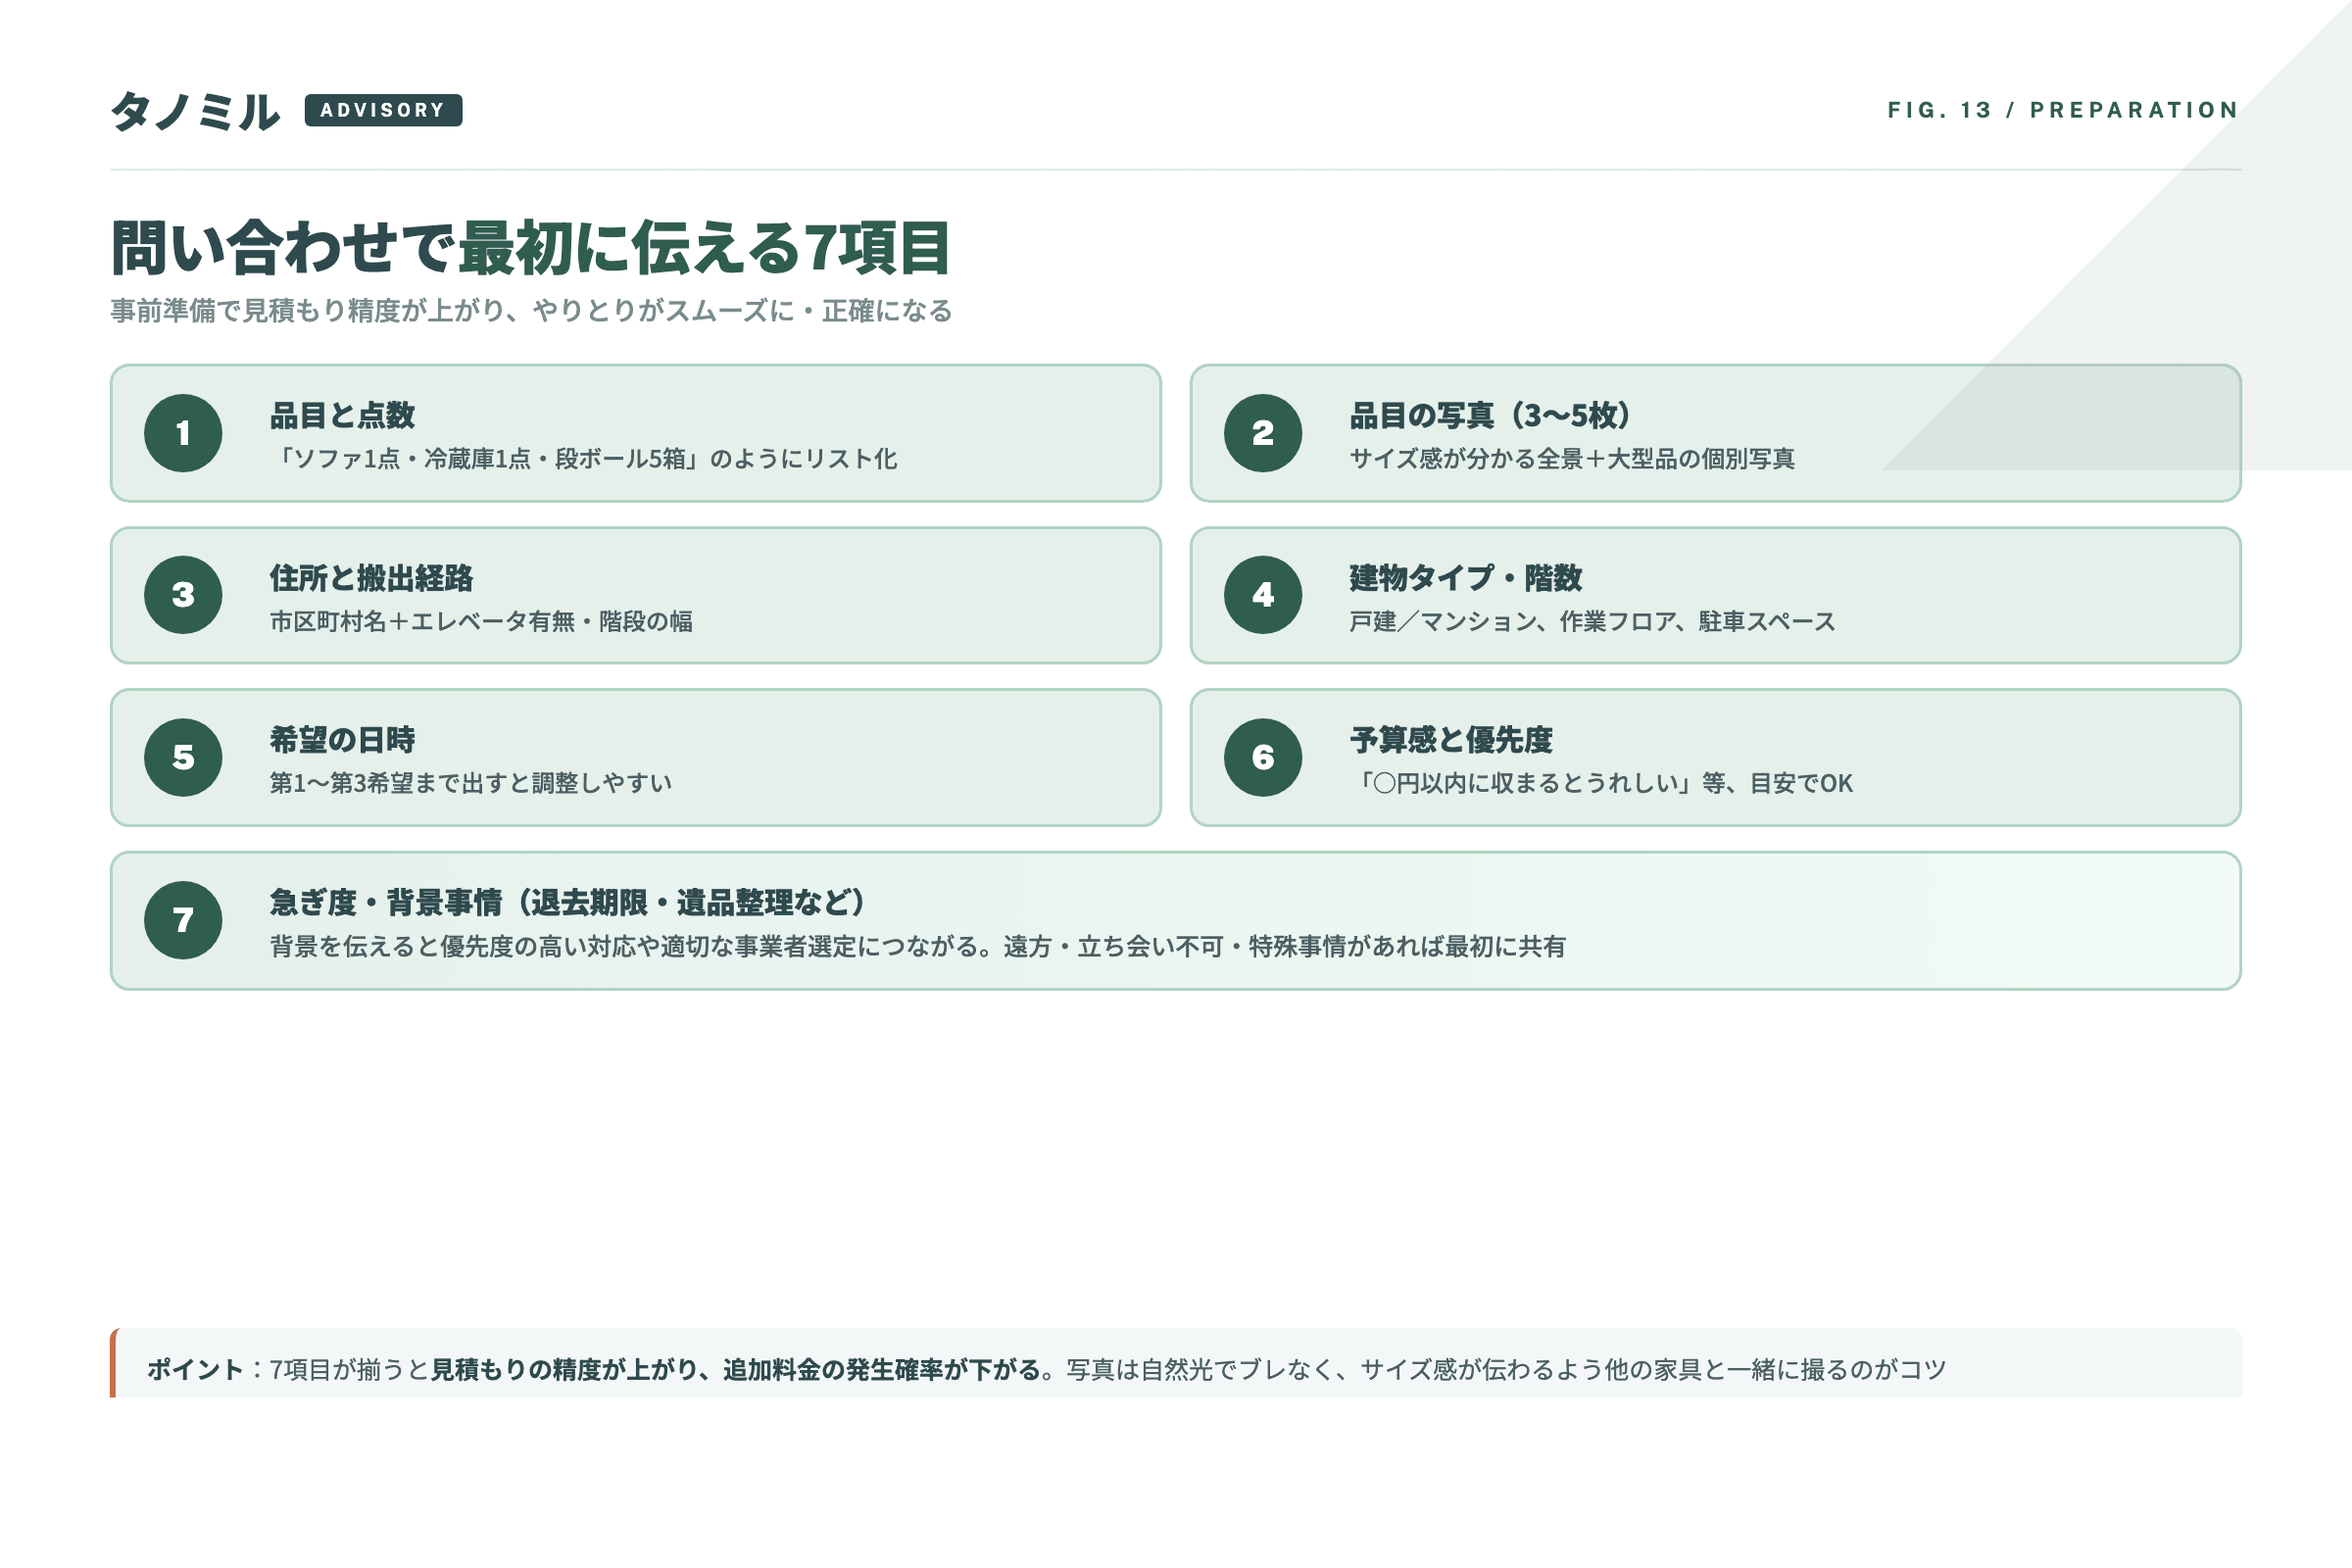Screen dimensions: 2352x1568
Task: Select the 品目と点数 card heading
Action: (342, 415)
